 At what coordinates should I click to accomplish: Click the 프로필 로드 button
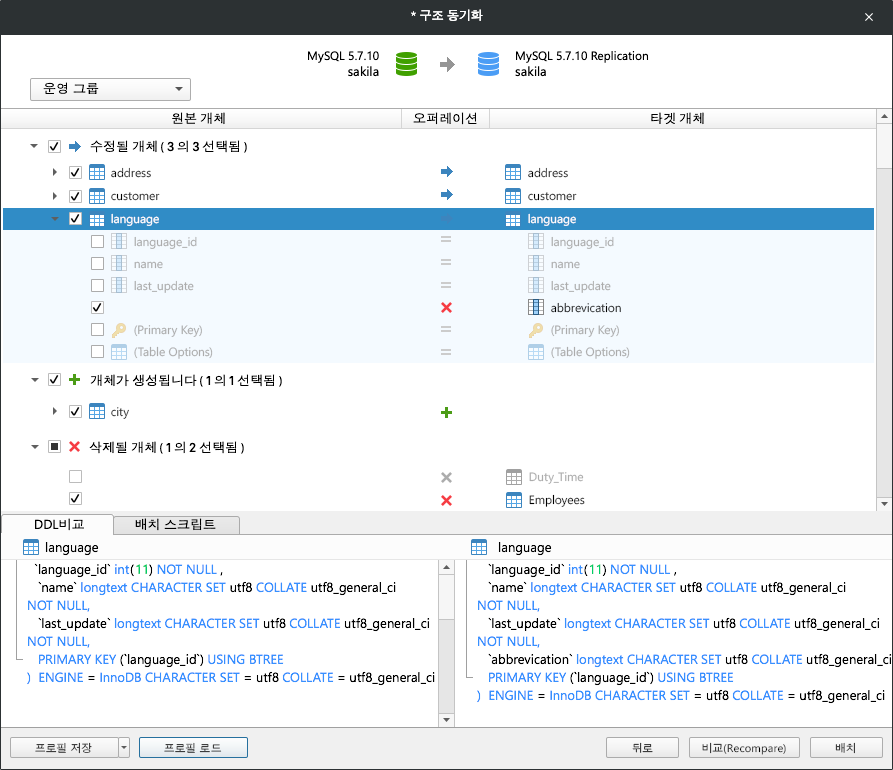[x=193, y=747]
